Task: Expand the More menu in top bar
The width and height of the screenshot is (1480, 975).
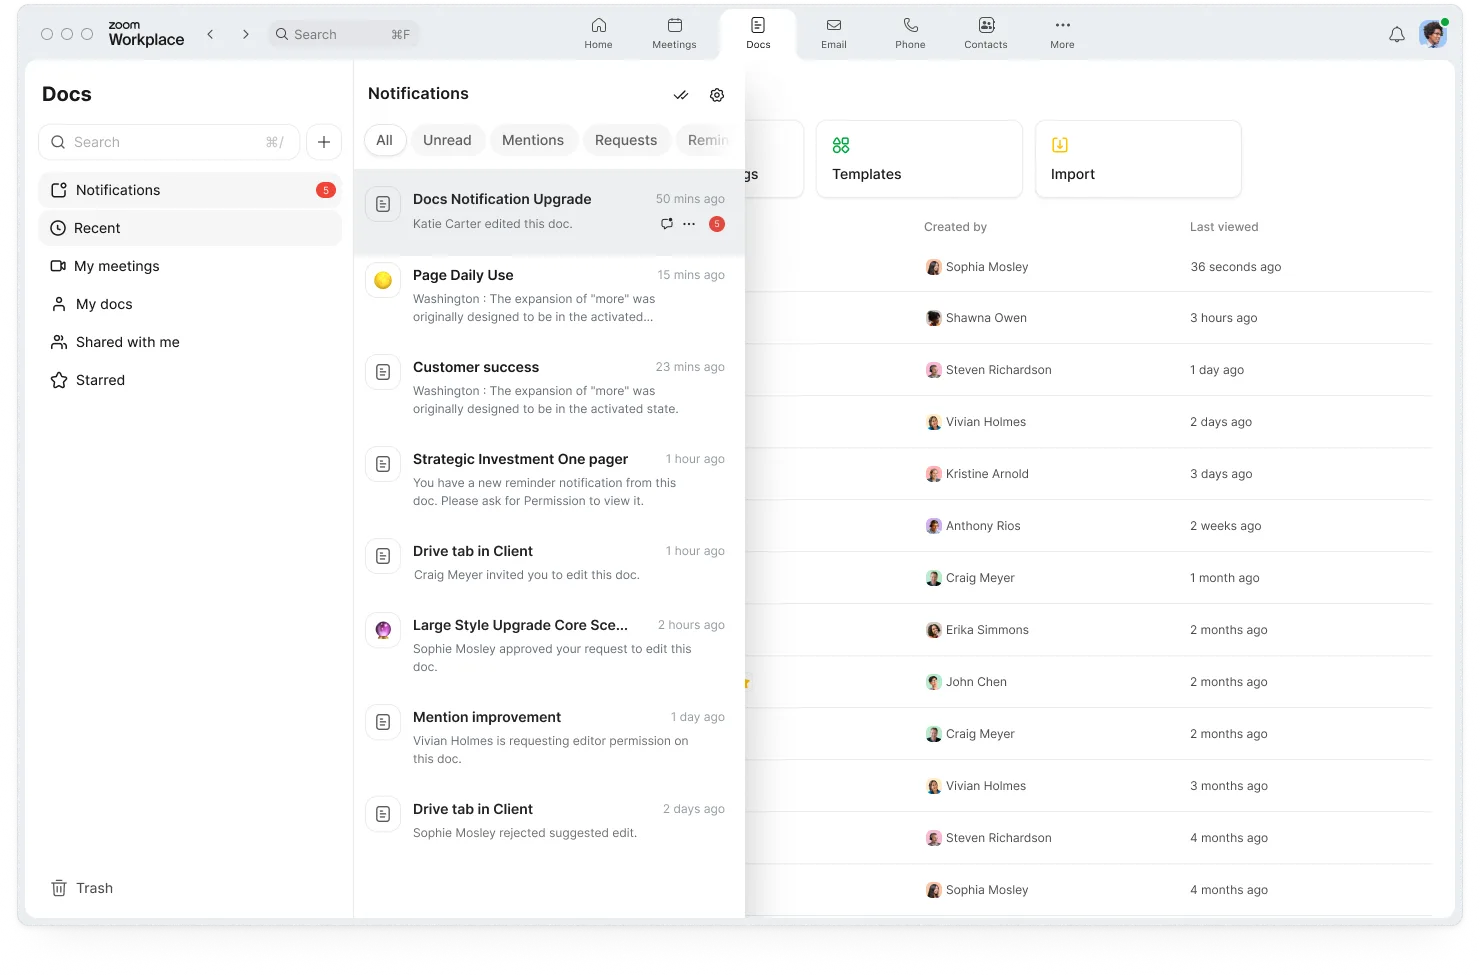Action: (1062, 33)
